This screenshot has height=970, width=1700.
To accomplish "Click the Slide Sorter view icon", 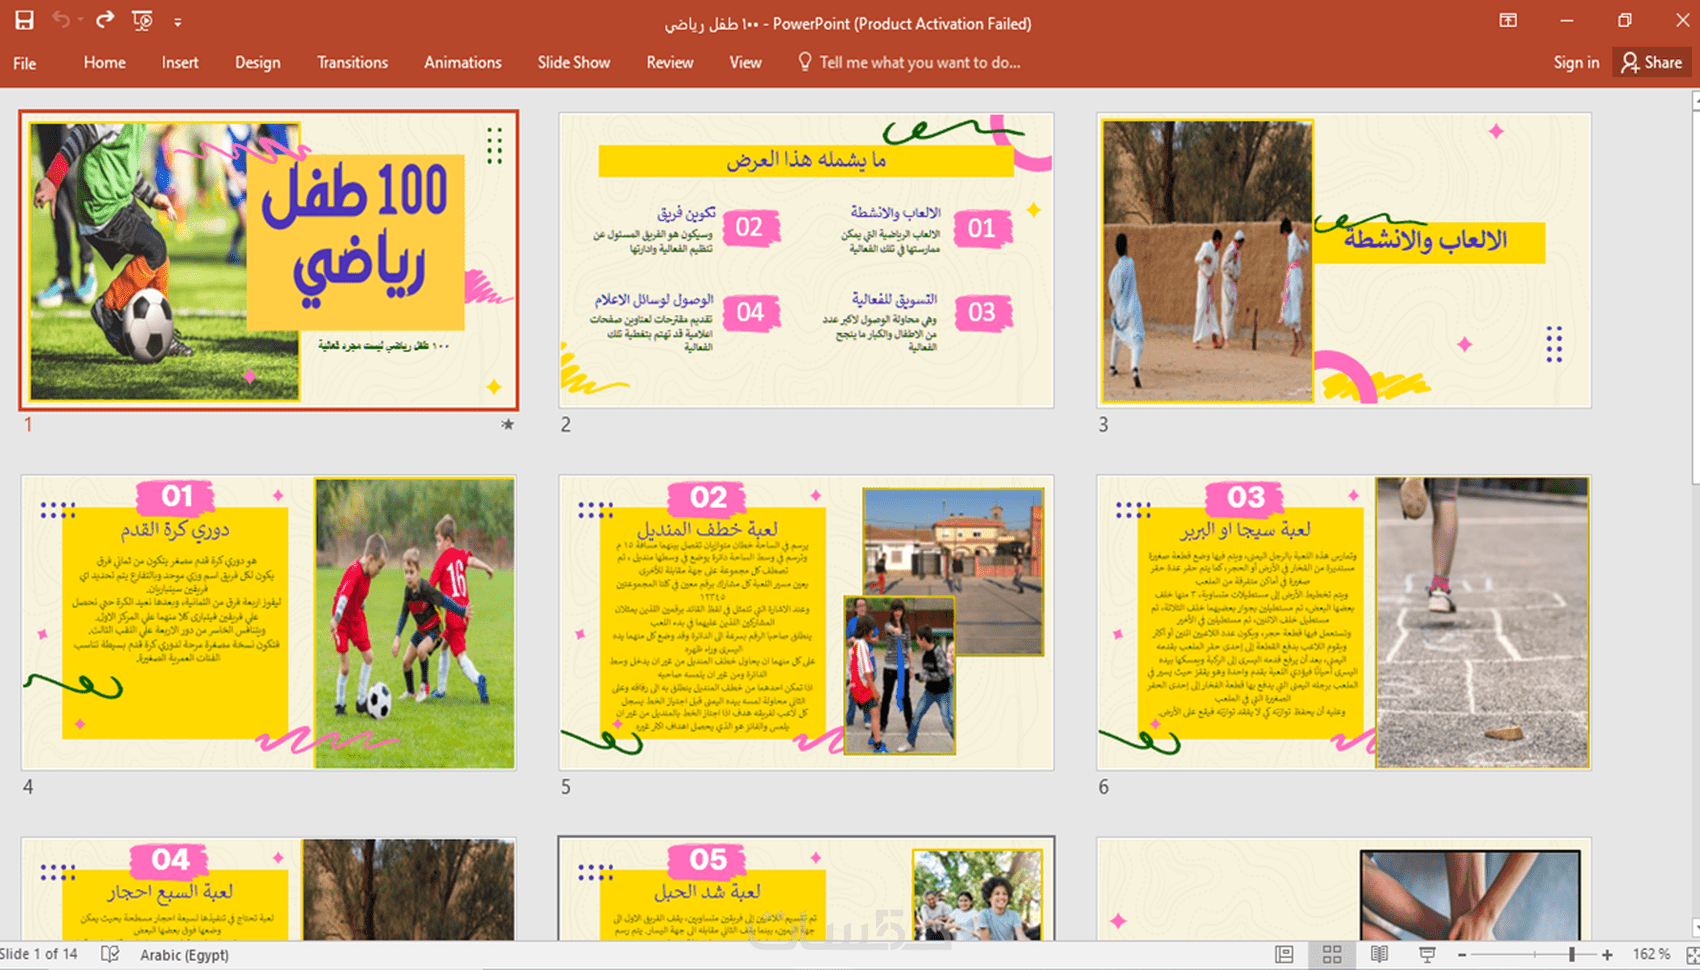I will (1332, 955).
